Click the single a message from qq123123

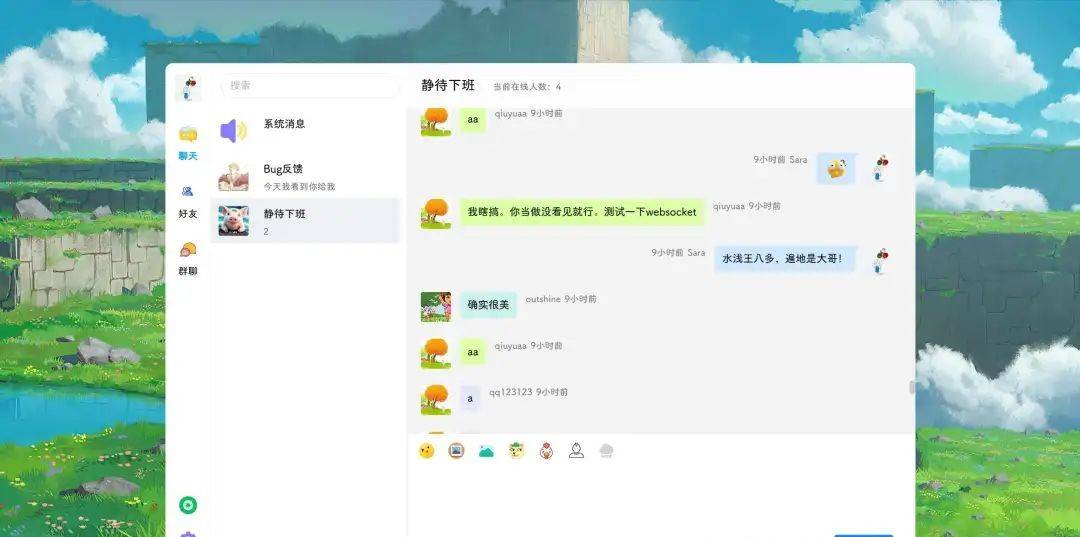point(470,399)
